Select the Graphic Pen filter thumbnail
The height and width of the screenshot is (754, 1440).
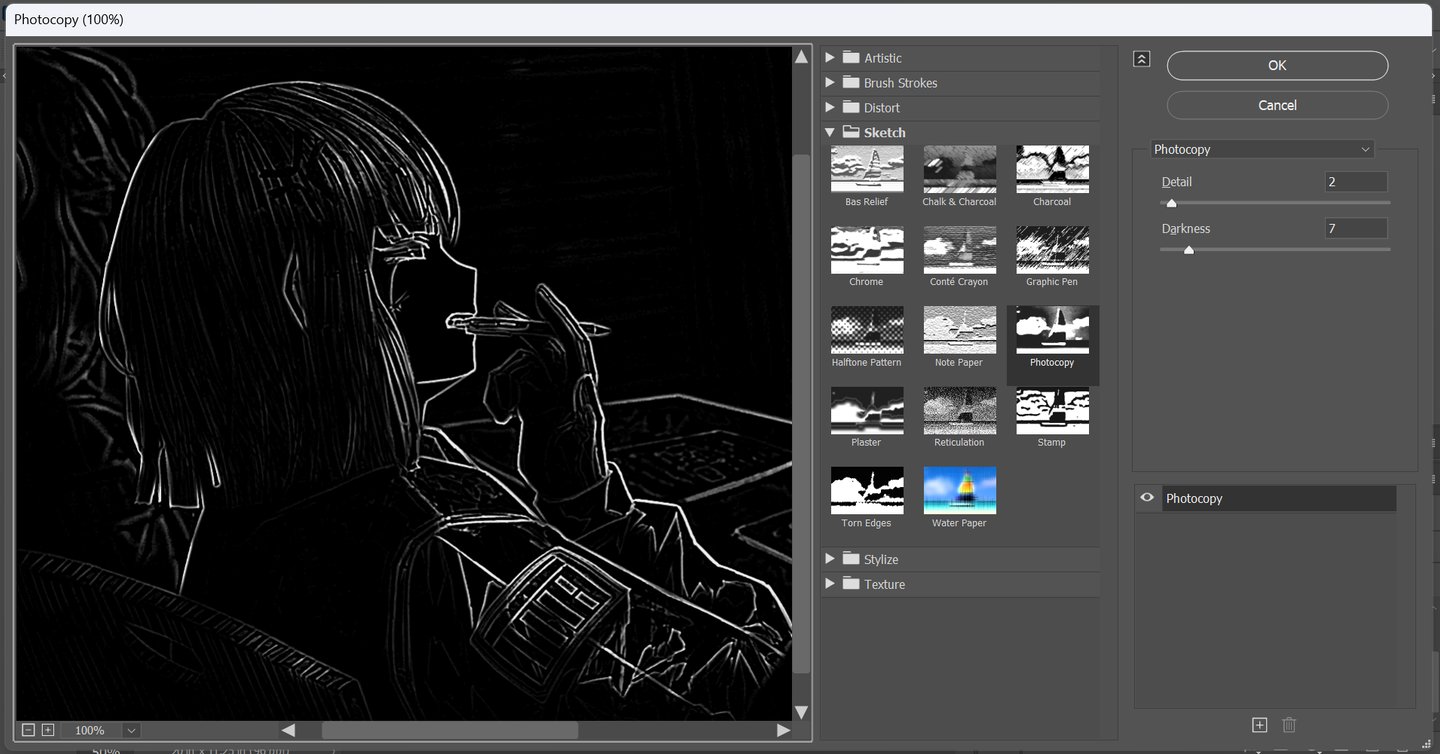tap(1052, 250)
